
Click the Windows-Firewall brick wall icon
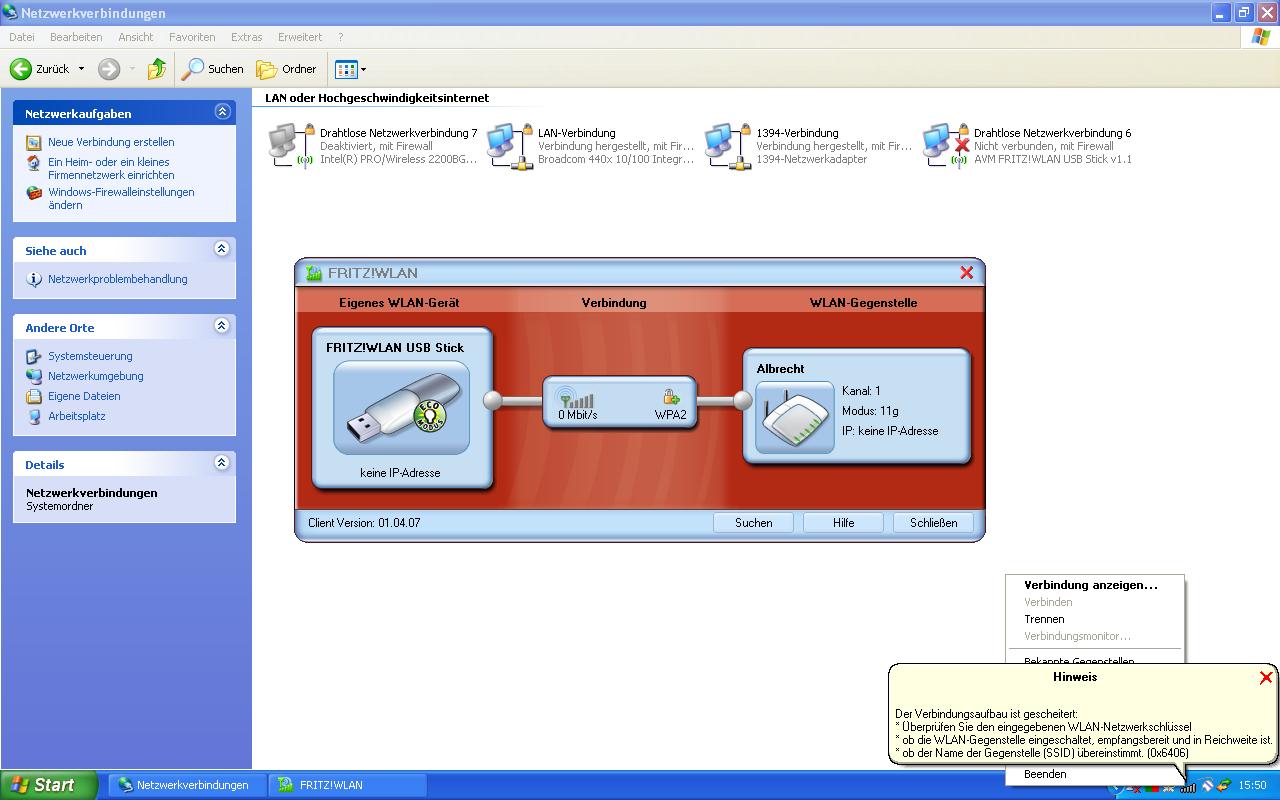coord(34,192)
